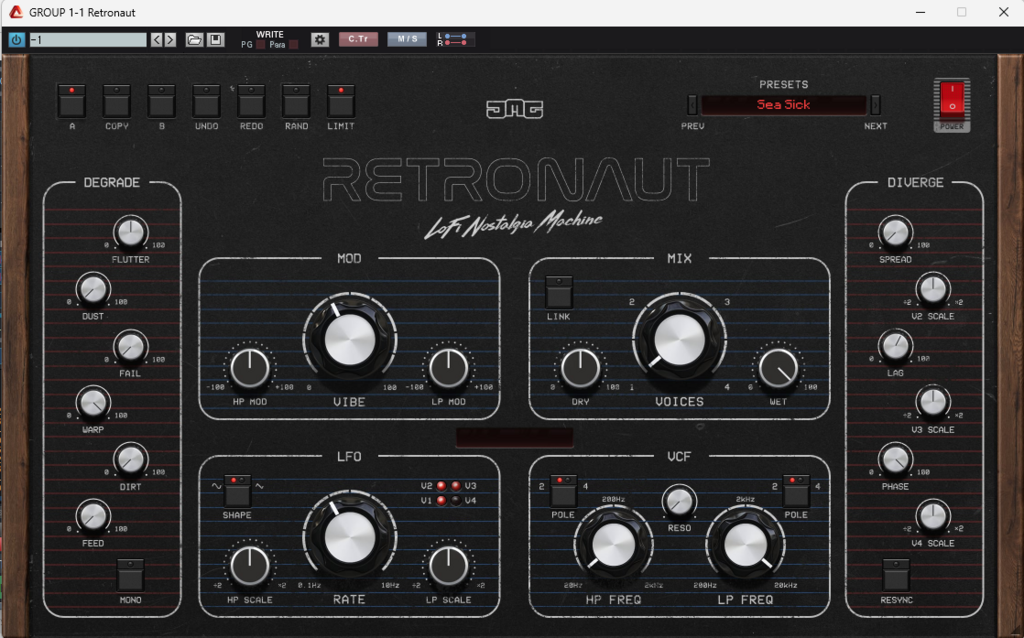Select previous Retronaut preset with PREV arrow

click(x=693, y=104)
